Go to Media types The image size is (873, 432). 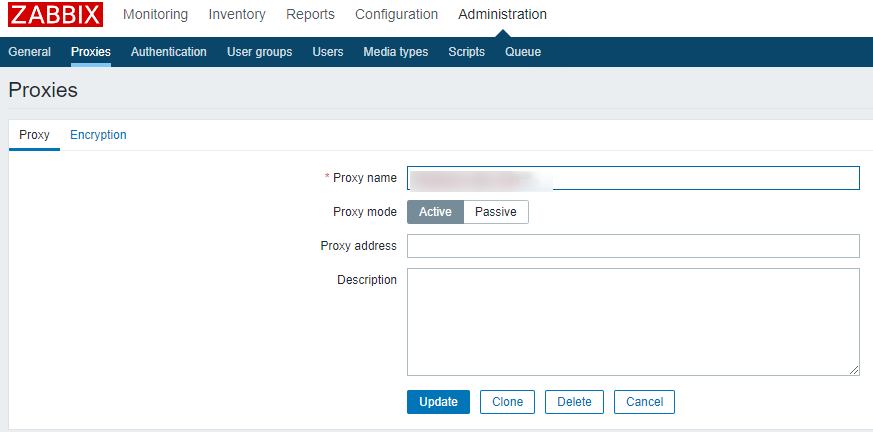pyautogui.click(x=395, y=52)
